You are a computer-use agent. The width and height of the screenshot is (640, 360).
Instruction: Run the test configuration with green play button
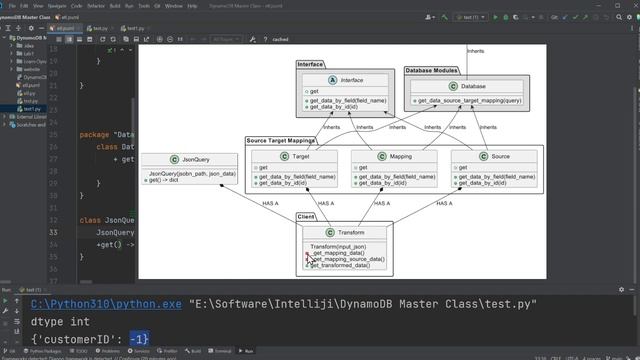click(x=495, y=17)
